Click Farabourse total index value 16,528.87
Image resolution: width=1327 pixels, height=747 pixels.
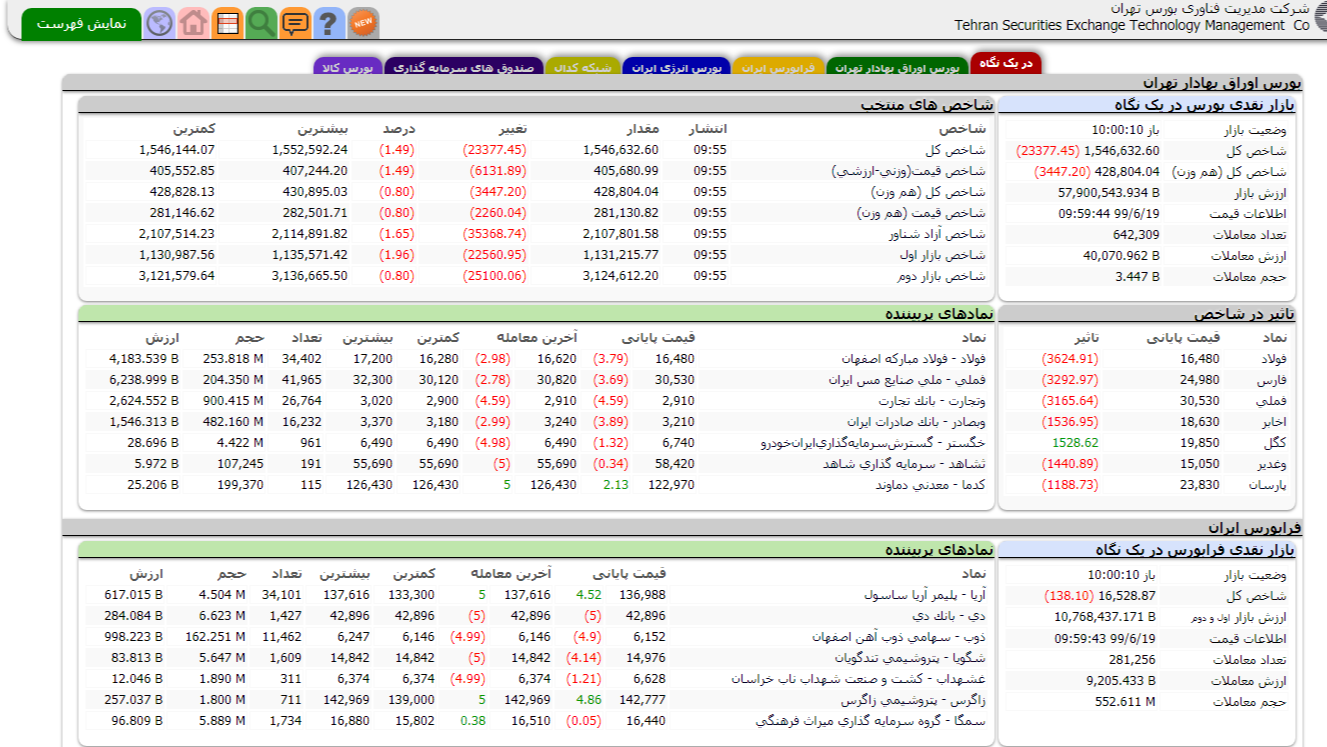[x=1126, y=596]
